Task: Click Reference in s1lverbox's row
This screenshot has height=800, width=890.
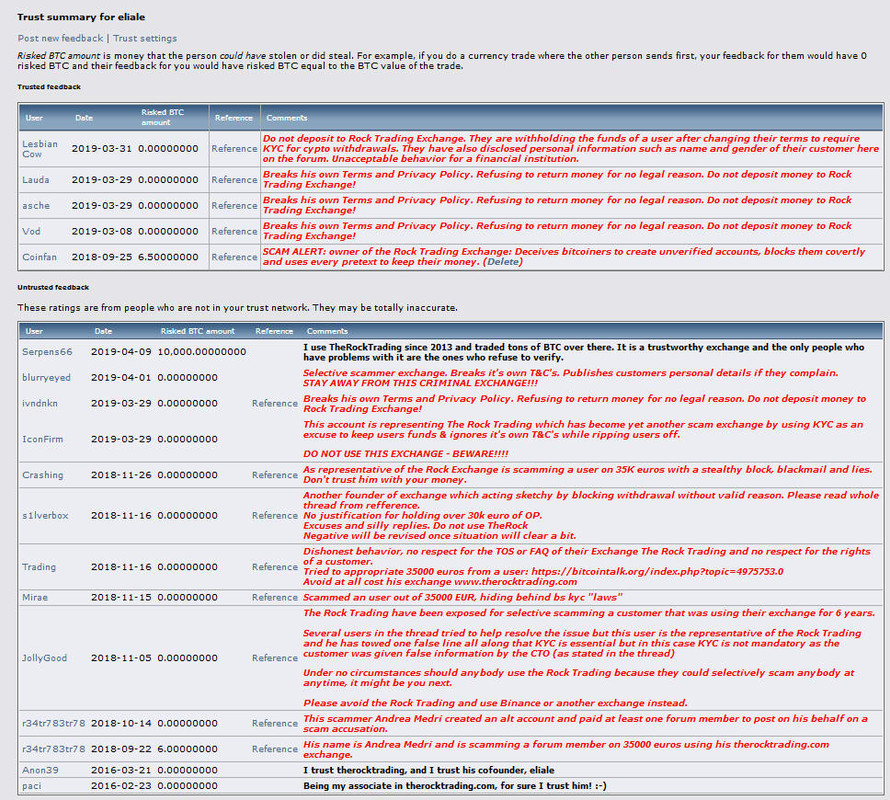Action: [275, 516]
